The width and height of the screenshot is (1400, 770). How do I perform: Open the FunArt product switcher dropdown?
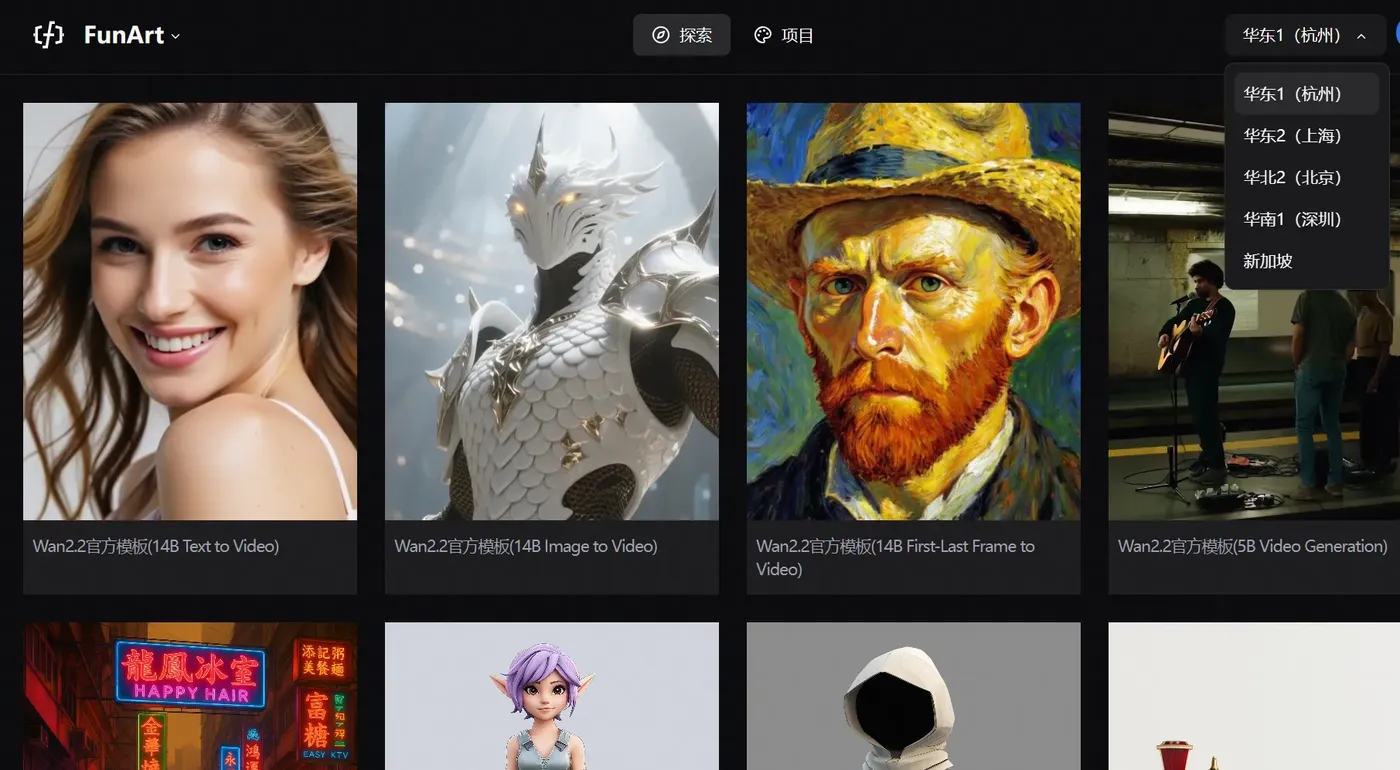[x=132, y=36]
